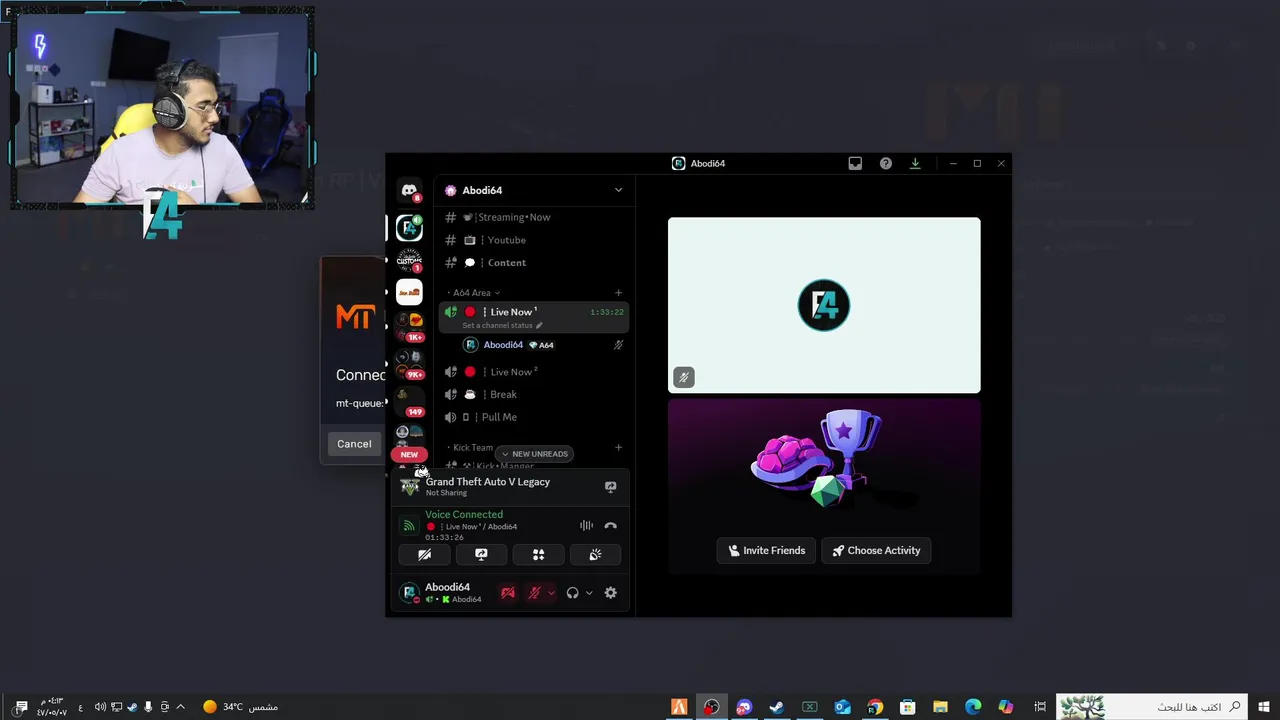
Task: Create a channel in A64 Area category
Action: coord(619,293)
